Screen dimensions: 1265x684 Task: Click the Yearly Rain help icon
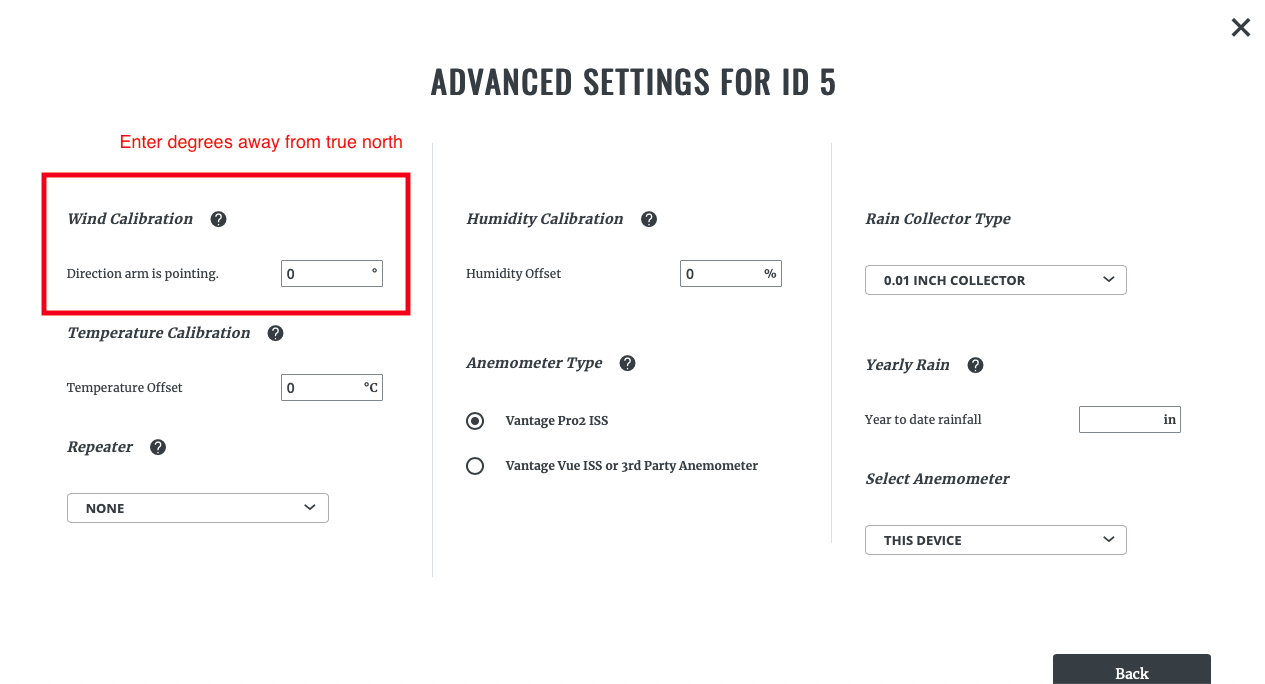tap(975, 365)
